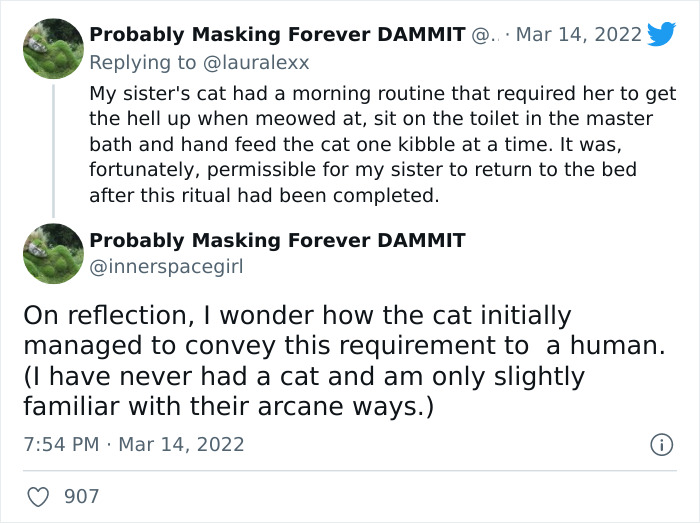Click the heart like icon
The height and width of the screenshot is (523, 700).
pos(39,496)
